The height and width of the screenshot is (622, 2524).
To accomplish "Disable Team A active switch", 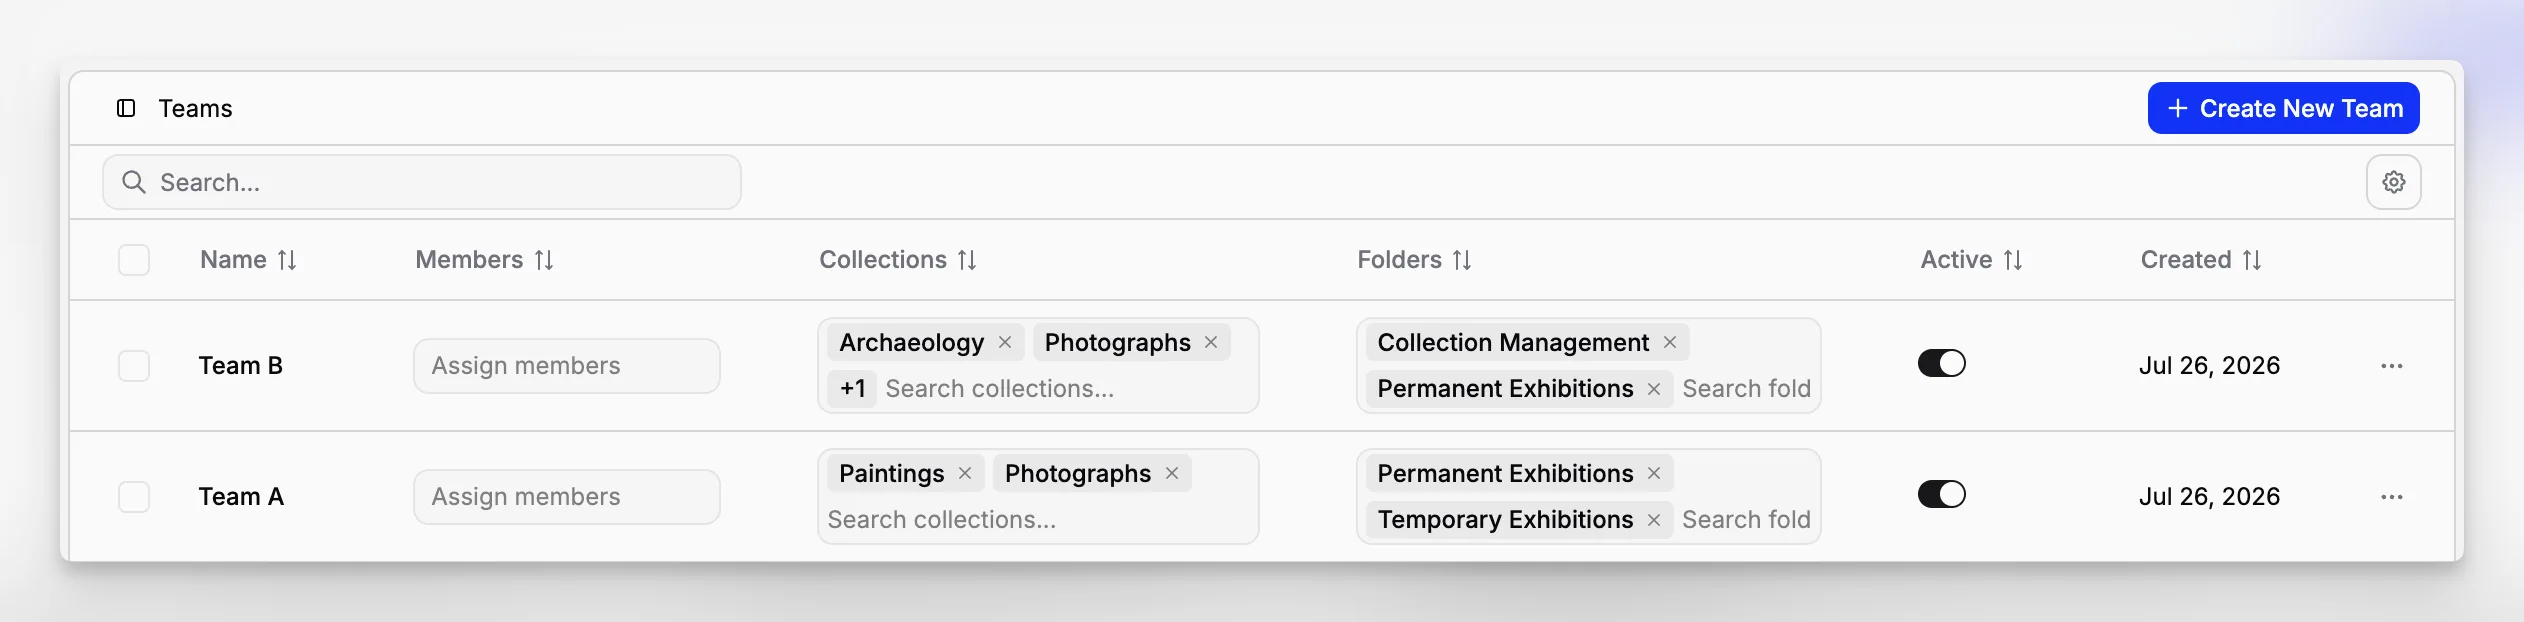I will pos(1942,494).
